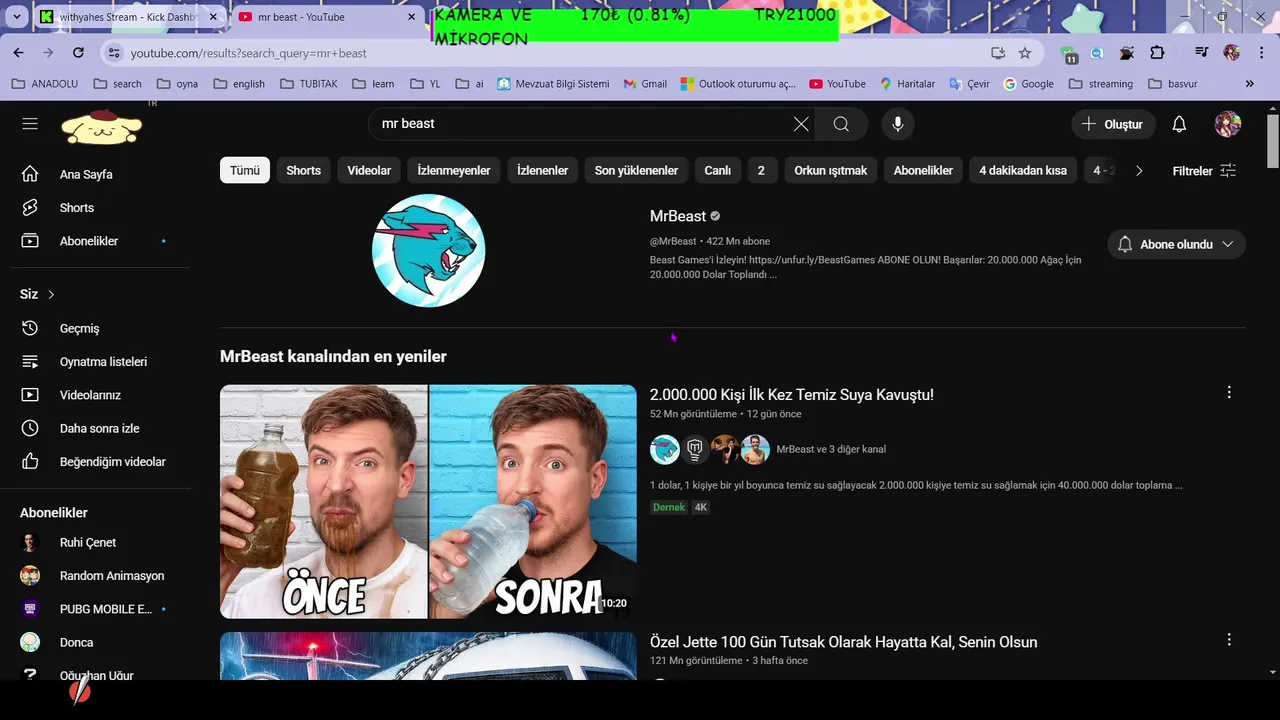Image resolution: width=1280 pixels, height=720 pixels.
Task: Open the streaming bookmark folder
Action: click(1101, 84)
